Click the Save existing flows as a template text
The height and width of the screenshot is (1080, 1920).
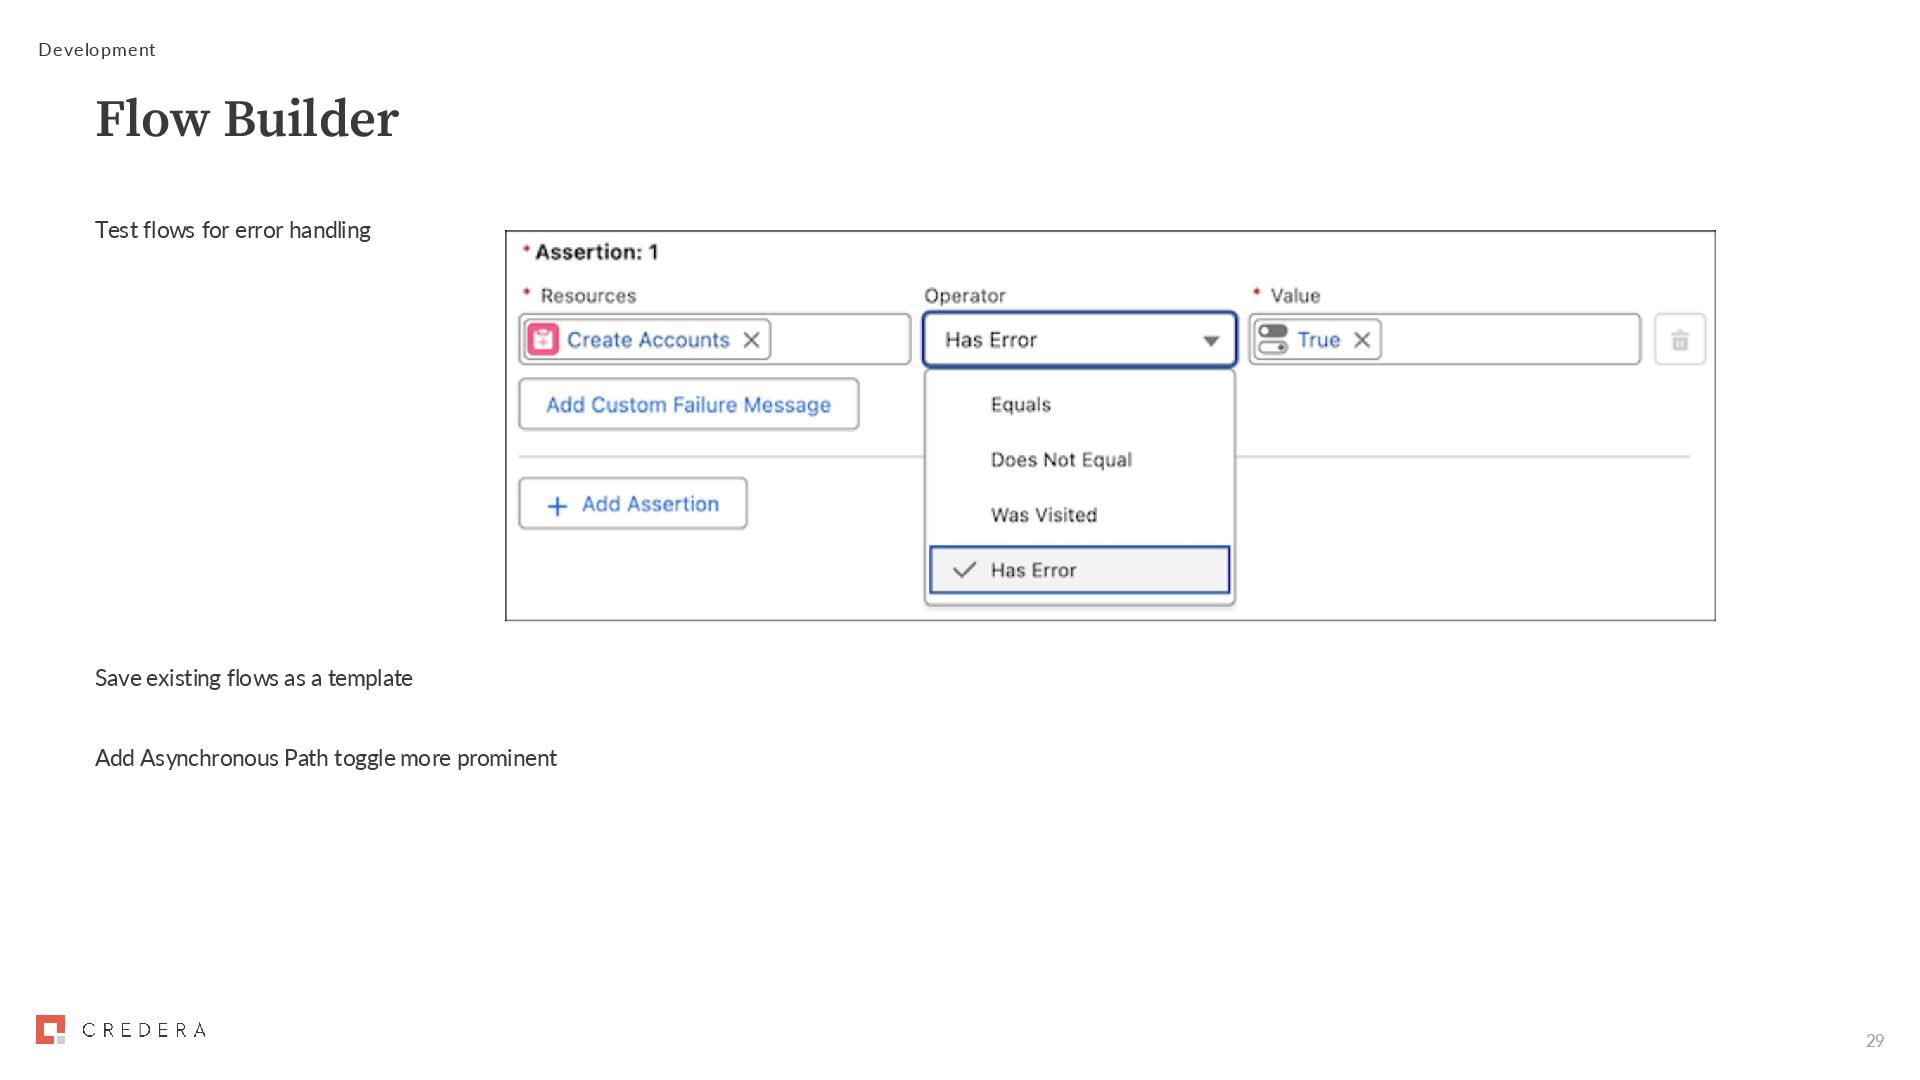[254, 678]
